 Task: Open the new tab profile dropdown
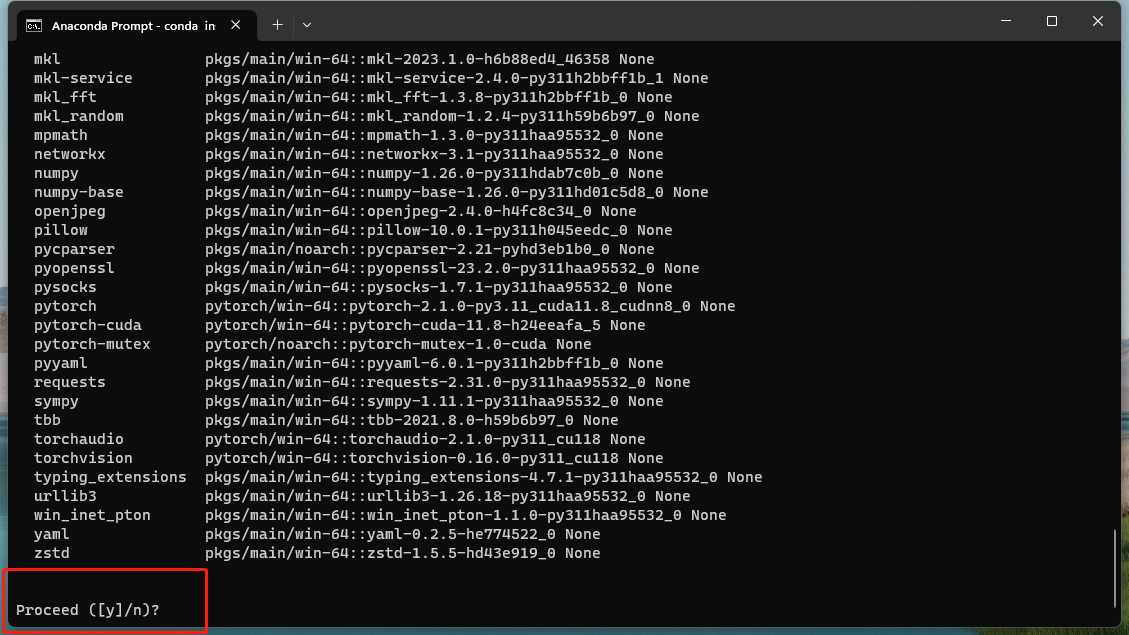coord(307,25)
